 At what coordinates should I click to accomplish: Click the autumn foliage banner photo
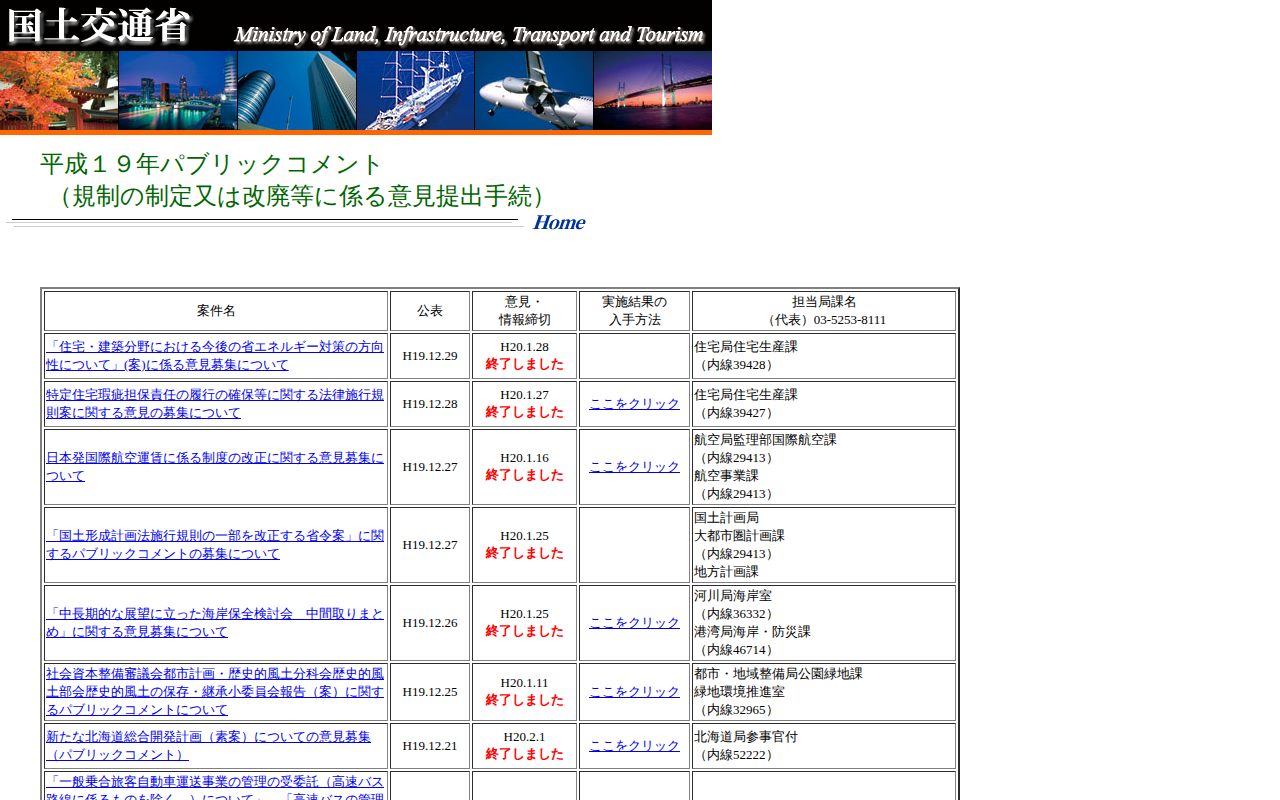tap(59, 93)
